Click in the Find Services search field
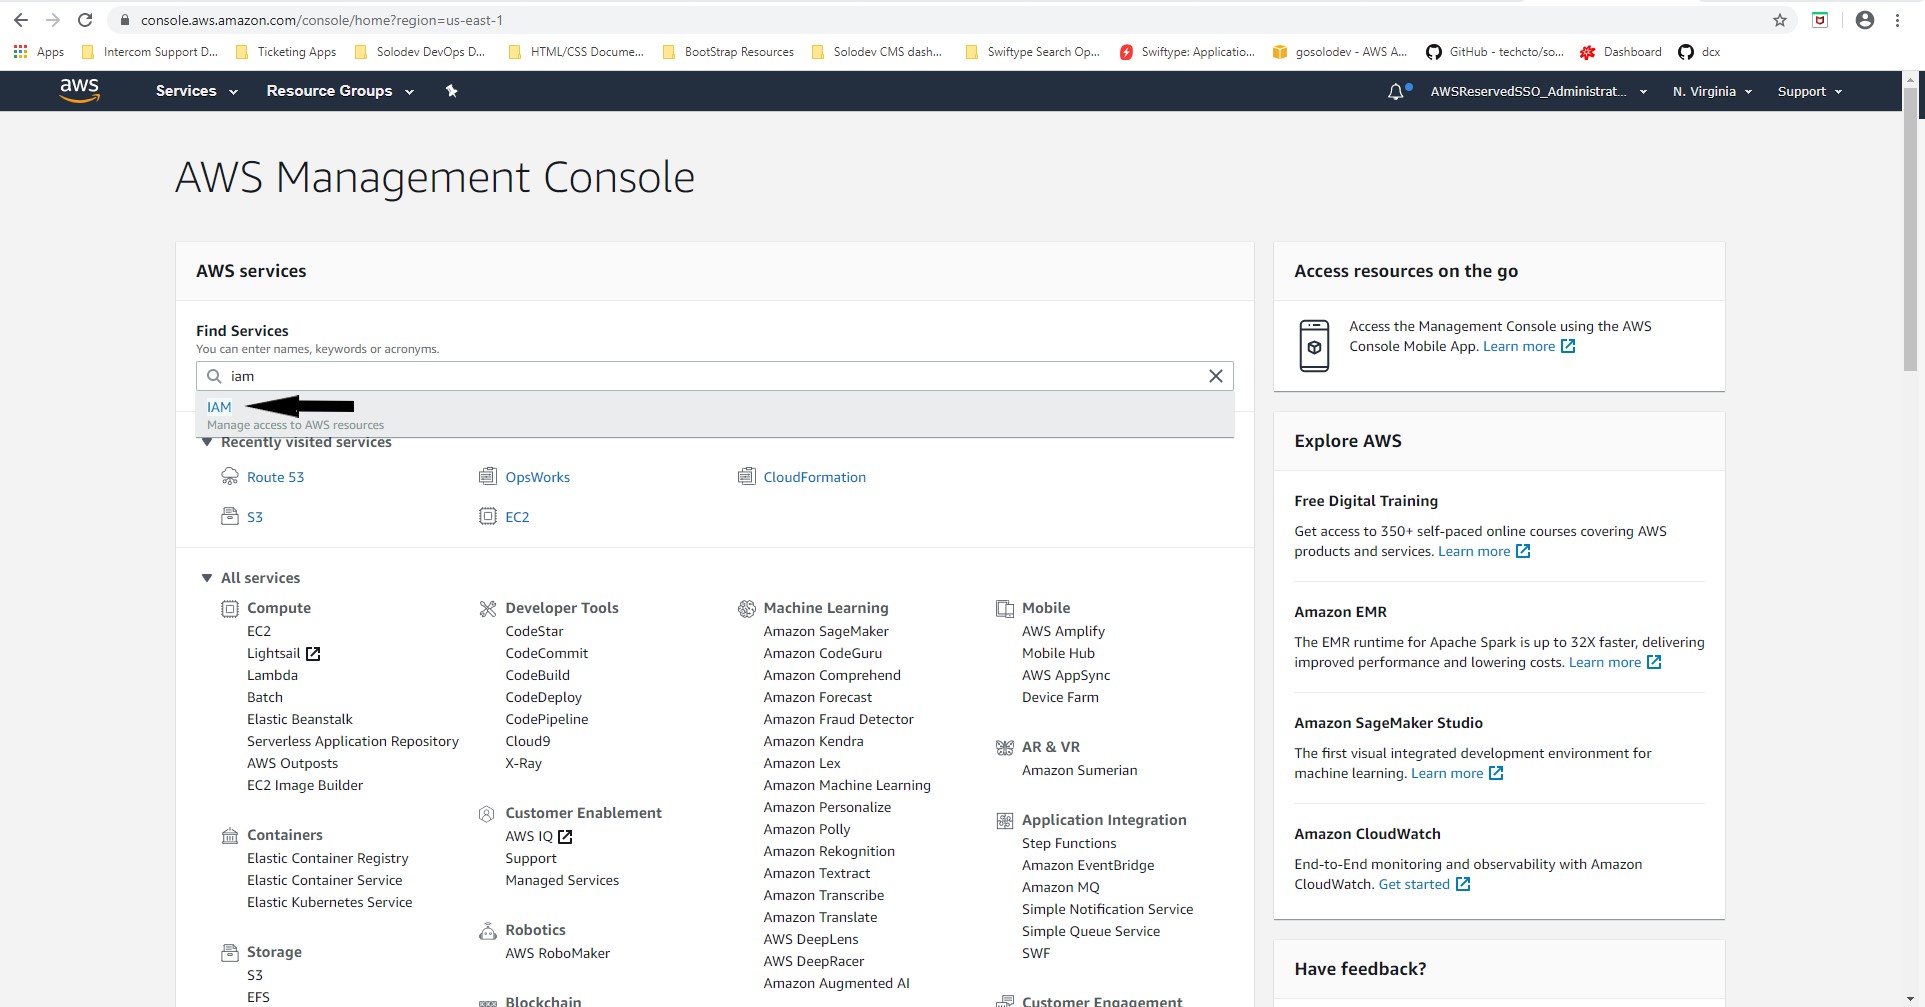 714,376
